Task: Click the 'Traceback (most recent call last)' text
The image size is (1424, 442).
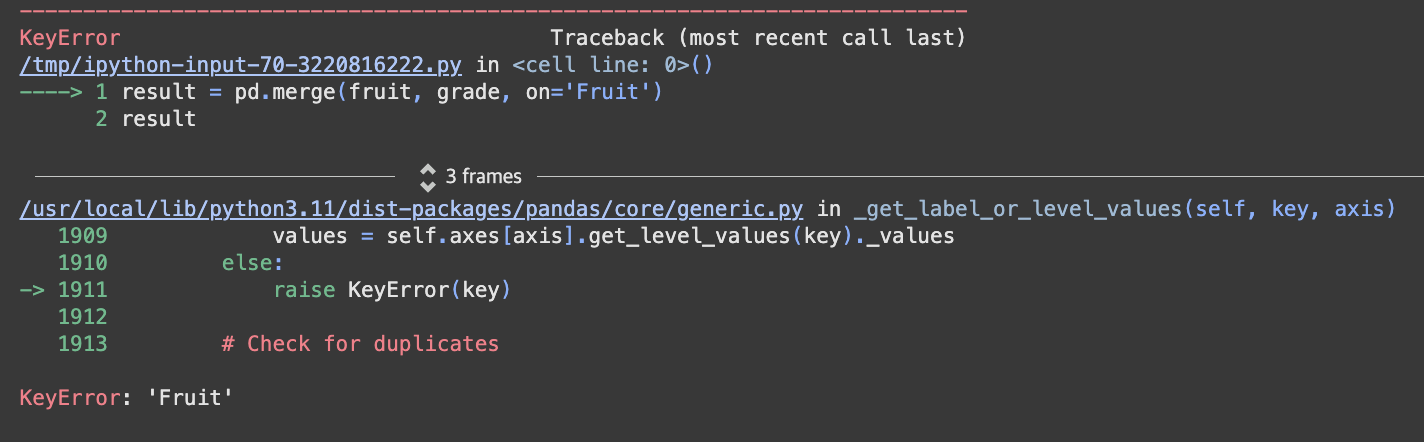Action: point(758,38)
